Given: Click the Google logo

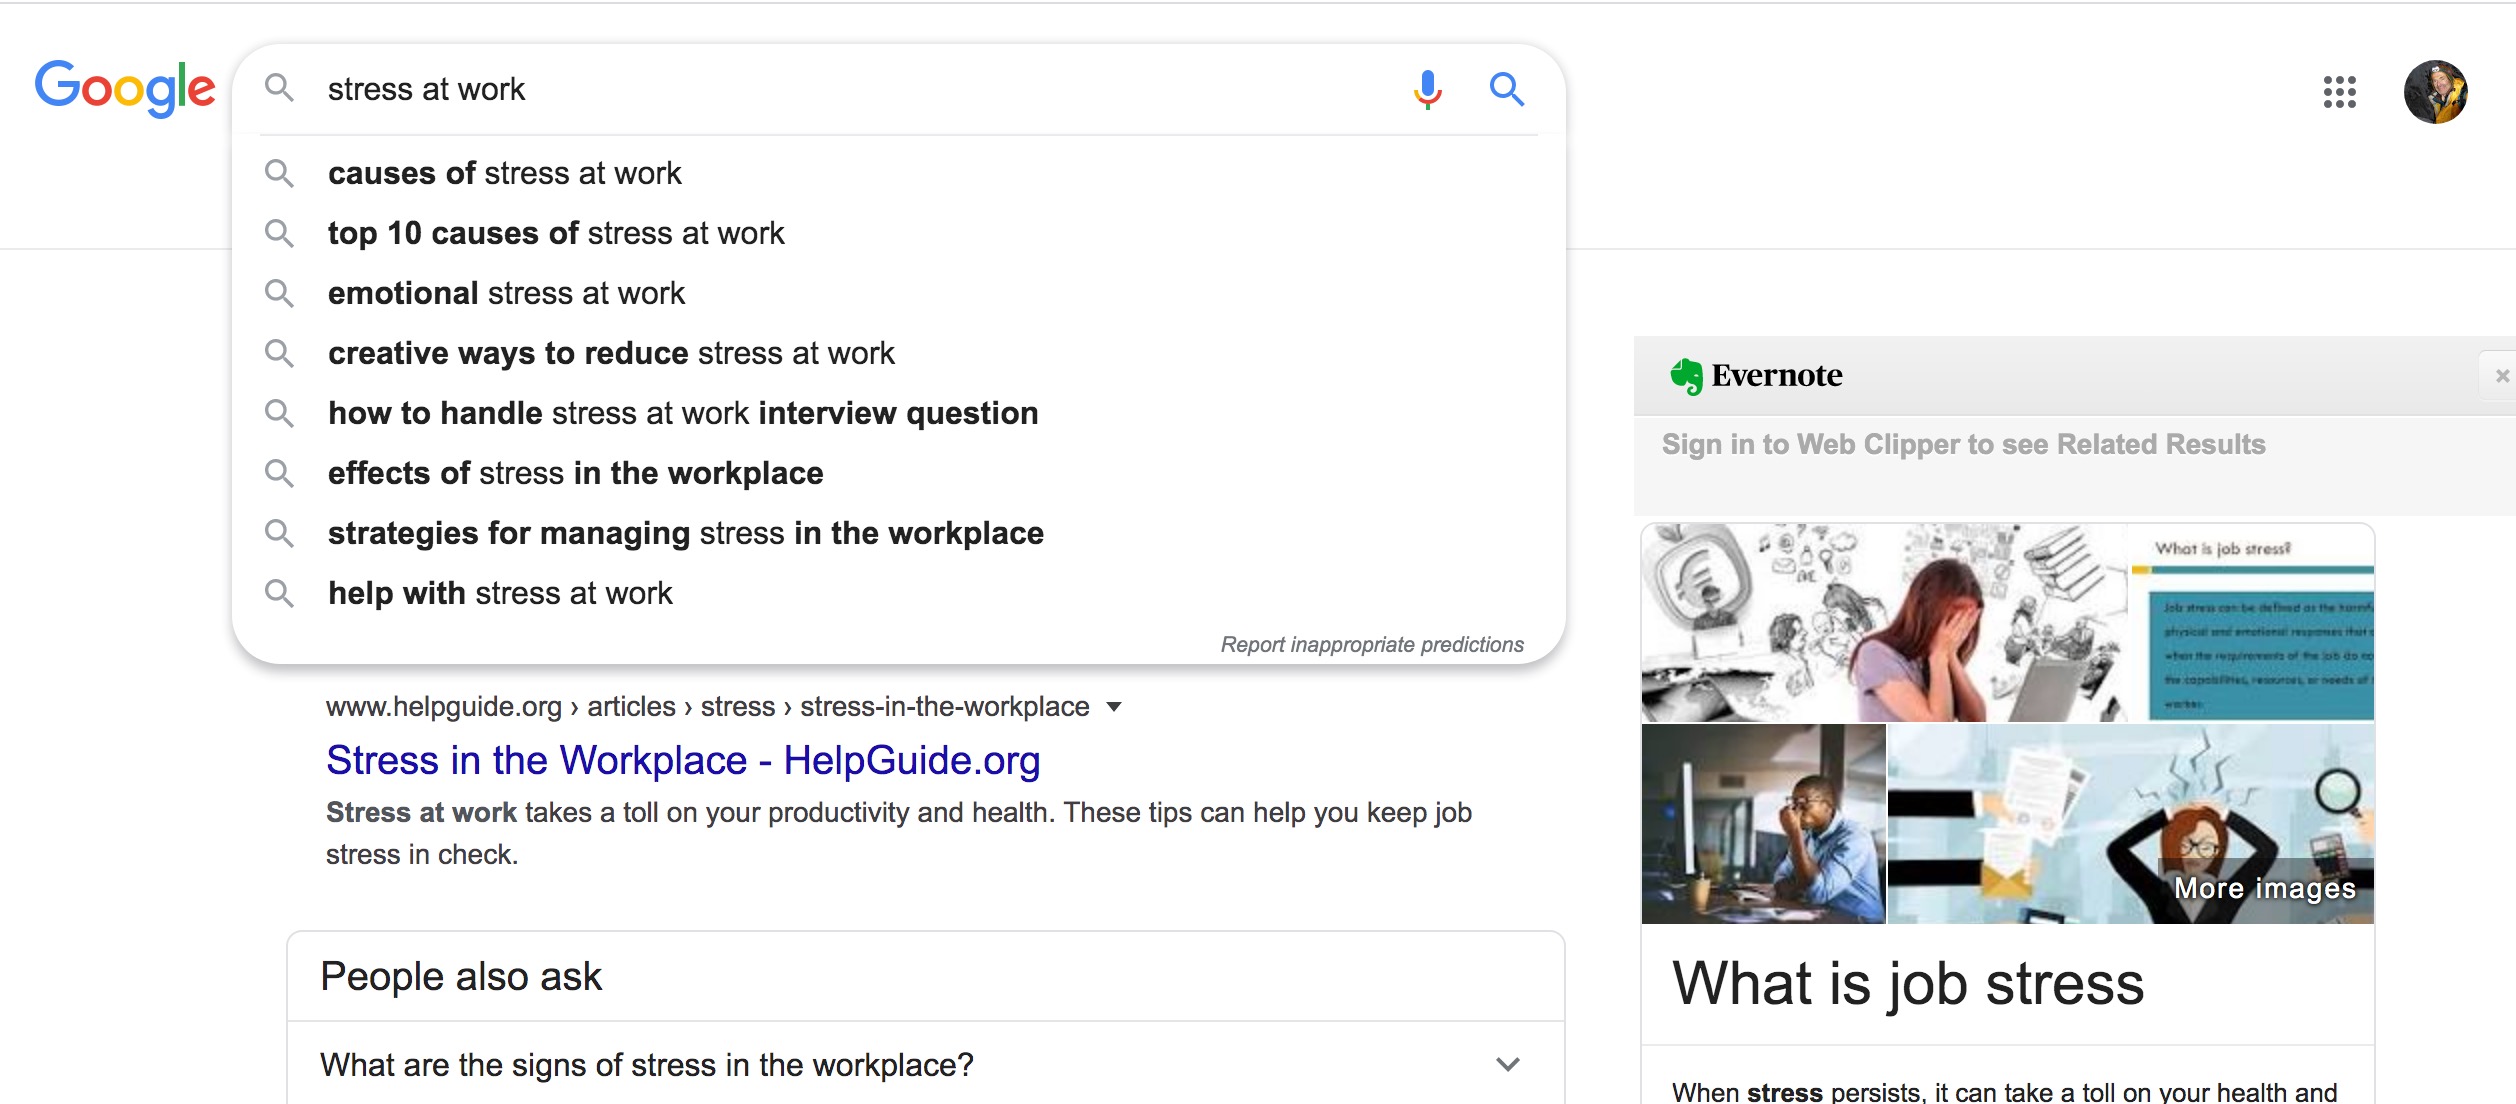Looking at the screenshot, I should tap(125, 88).
